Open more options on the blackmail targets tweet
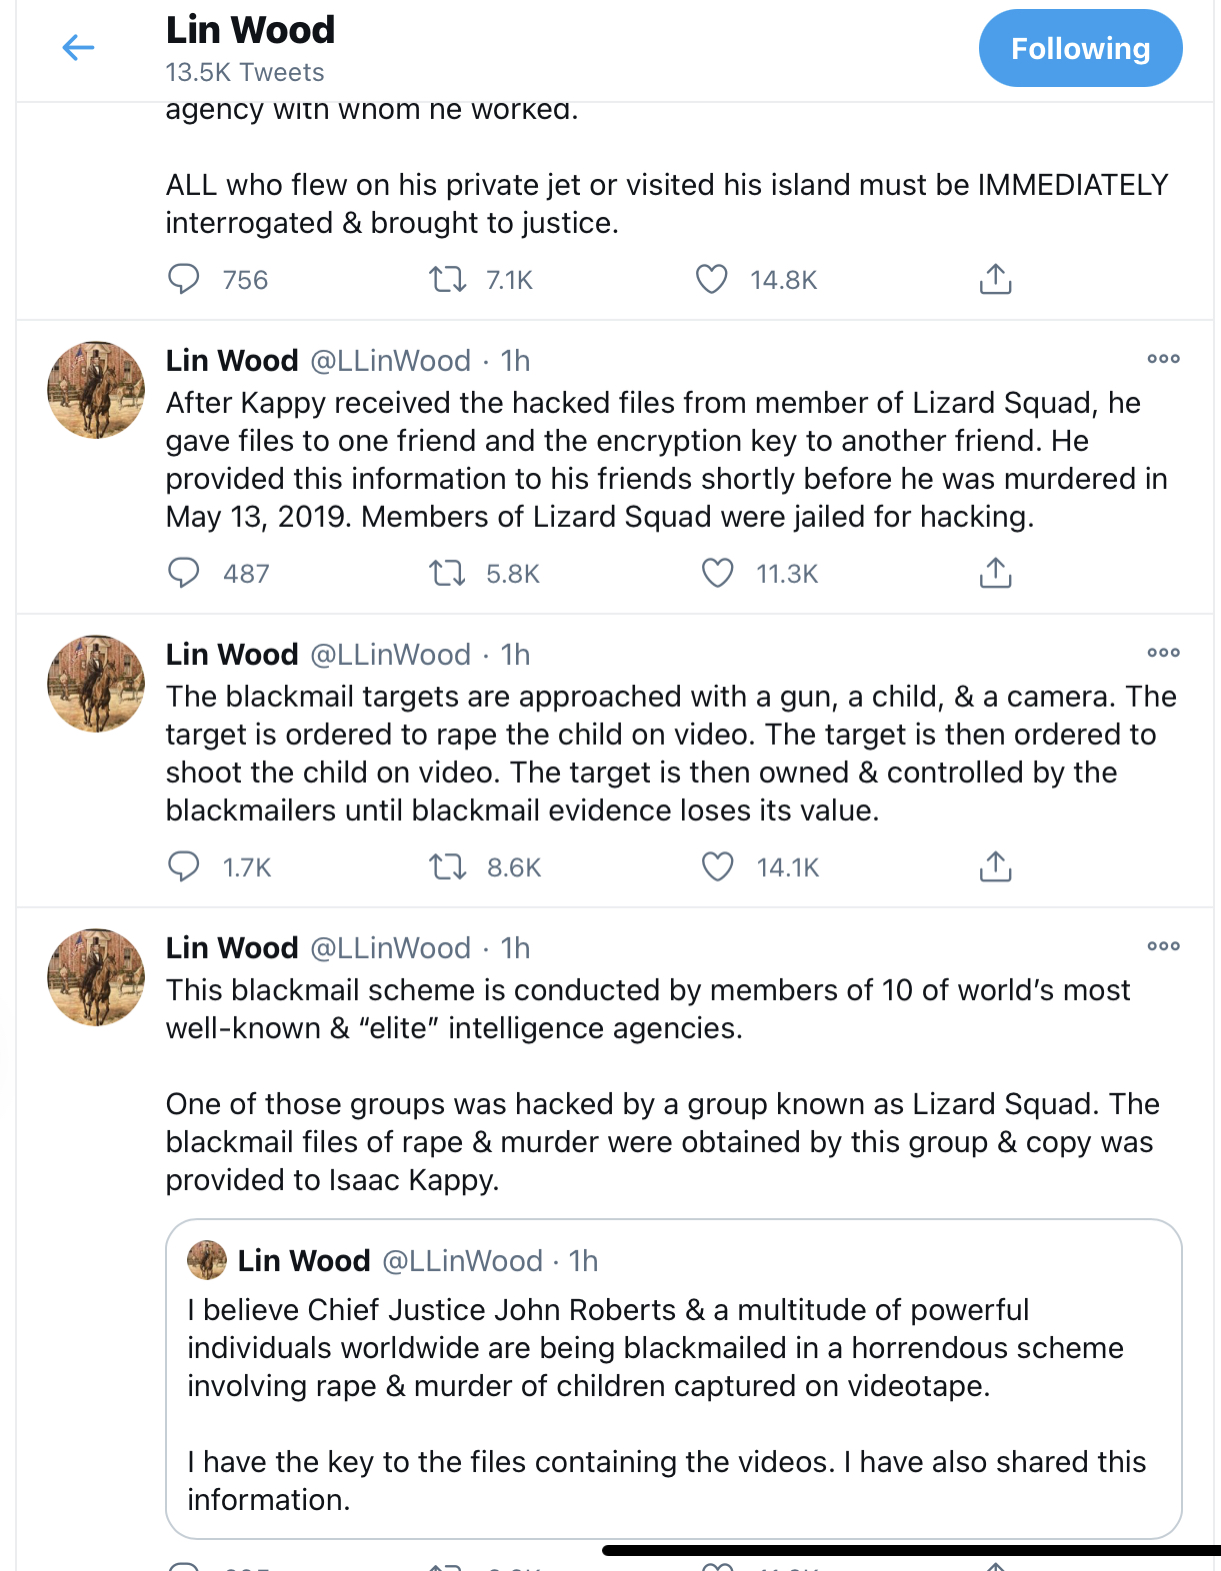 click(x=1163, y=653)
